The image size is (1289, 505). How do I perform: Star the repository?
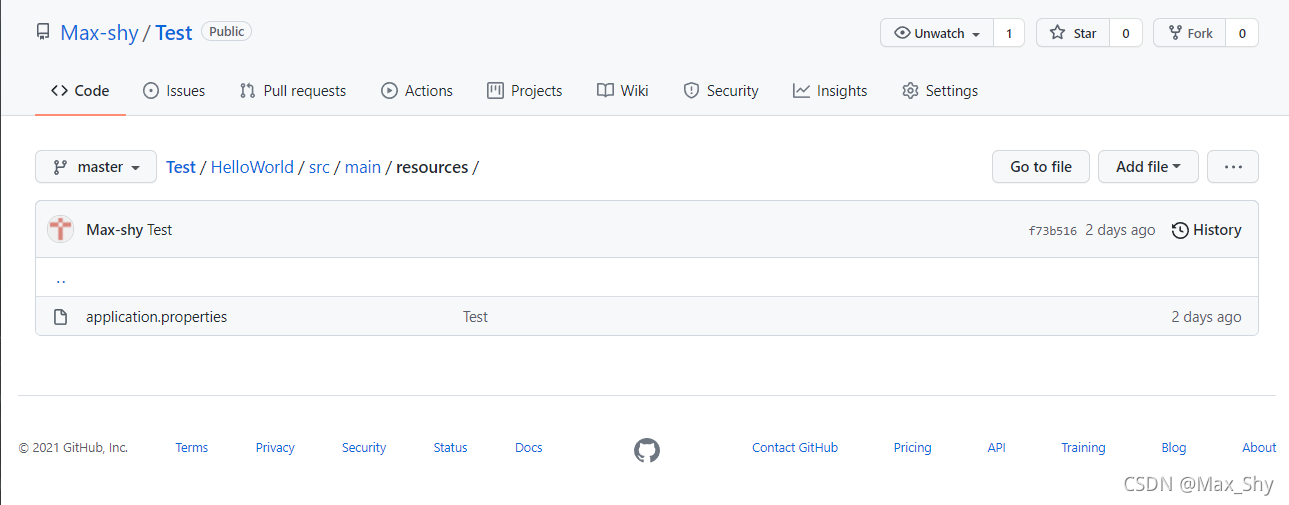pyautogui.click(x=1073, y=33)
